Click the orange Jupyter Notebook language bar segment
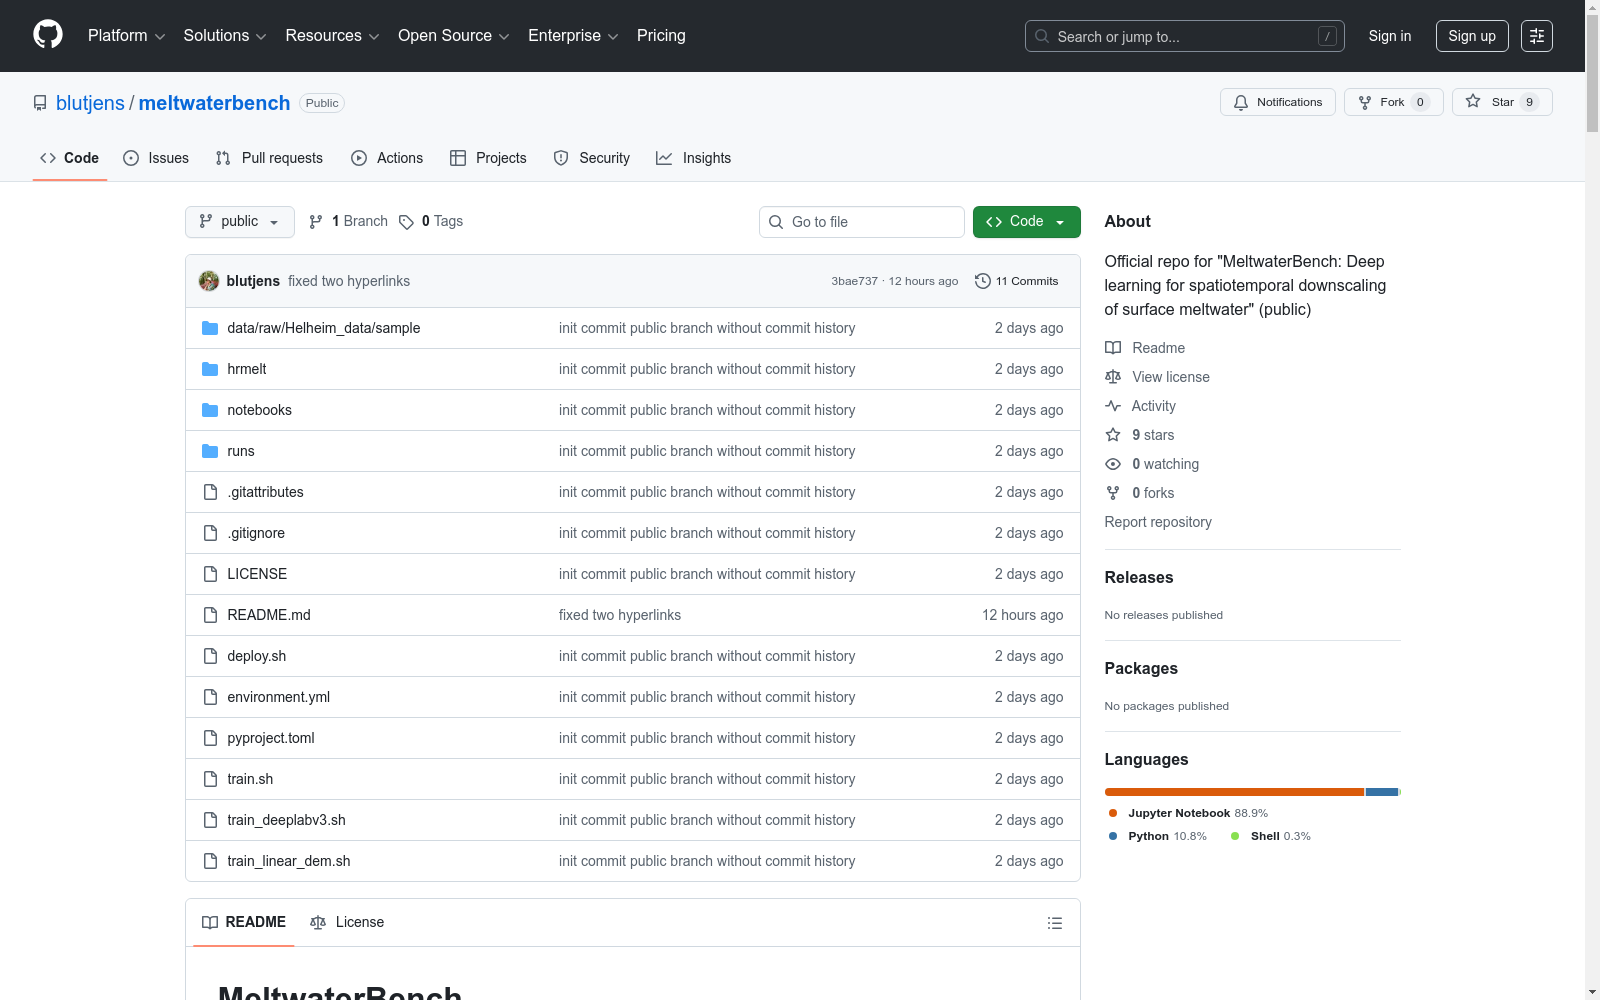This screenshot has width=1600, height=1000. [1234, 792]
